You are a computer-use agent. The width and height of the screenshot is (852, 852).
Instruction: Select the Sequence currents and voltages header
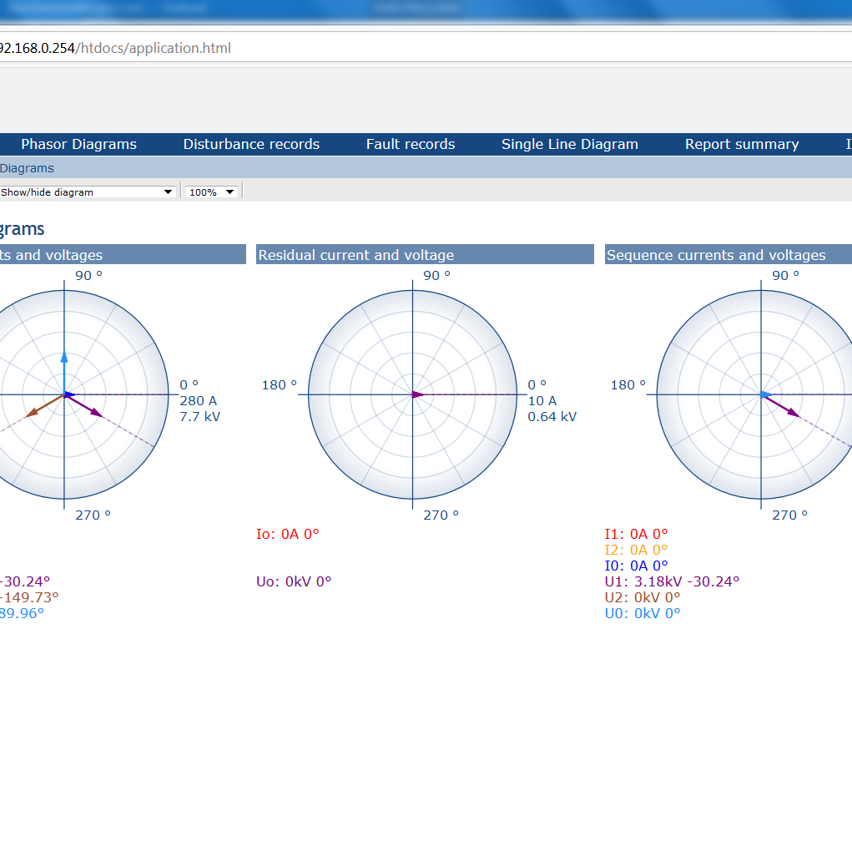728,255
